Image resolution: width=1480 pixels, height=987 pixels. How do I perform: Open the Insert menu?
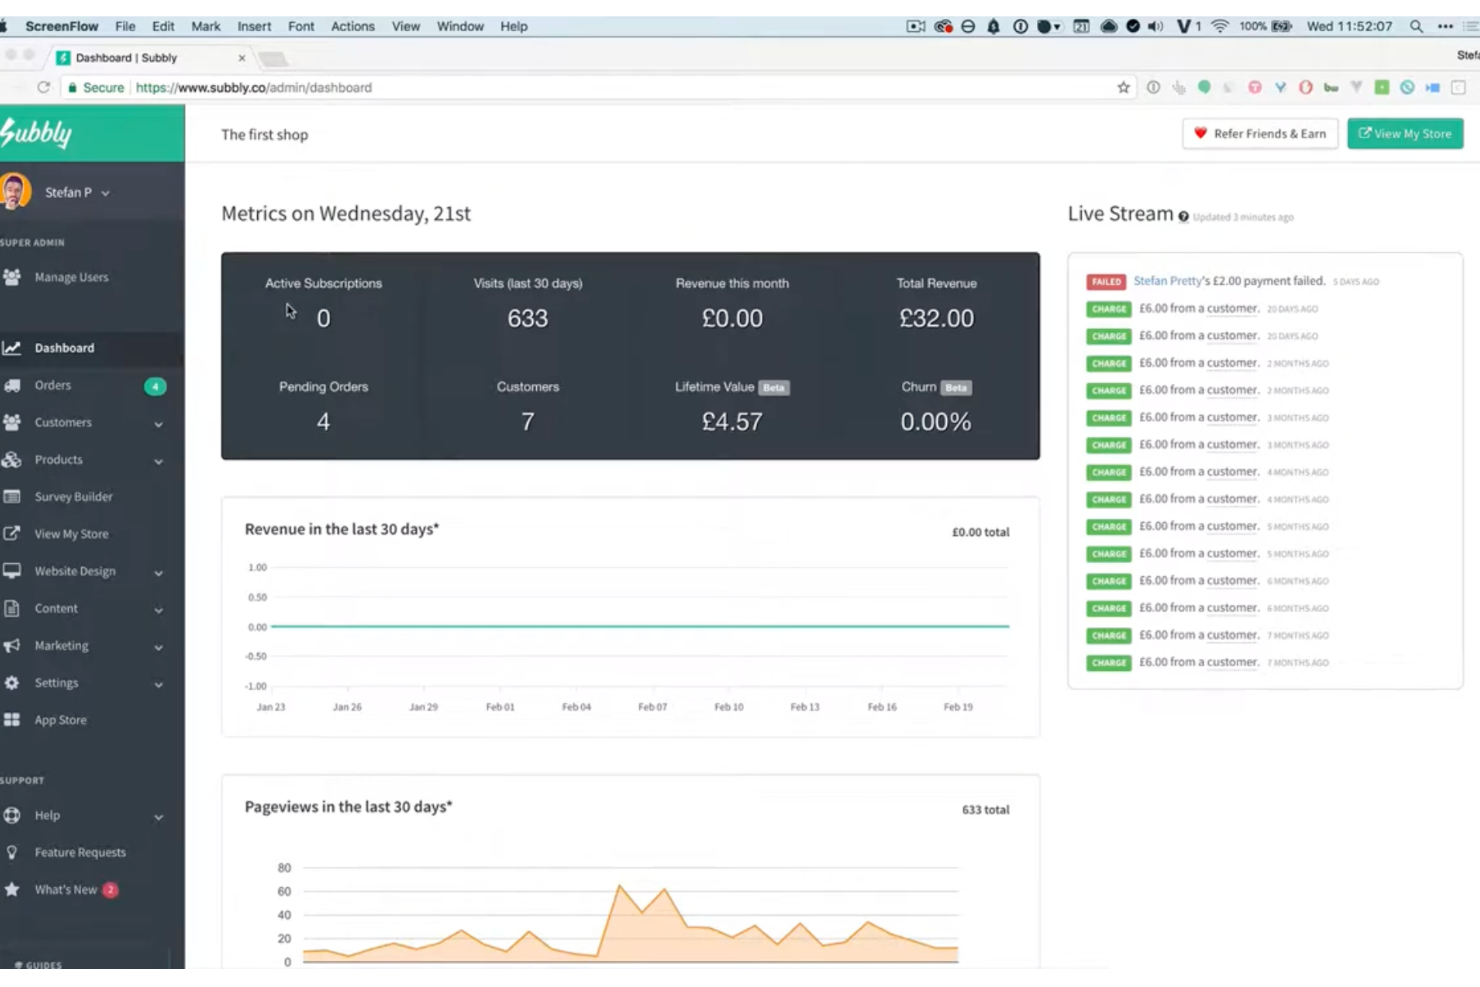click(x=254, y=27)
